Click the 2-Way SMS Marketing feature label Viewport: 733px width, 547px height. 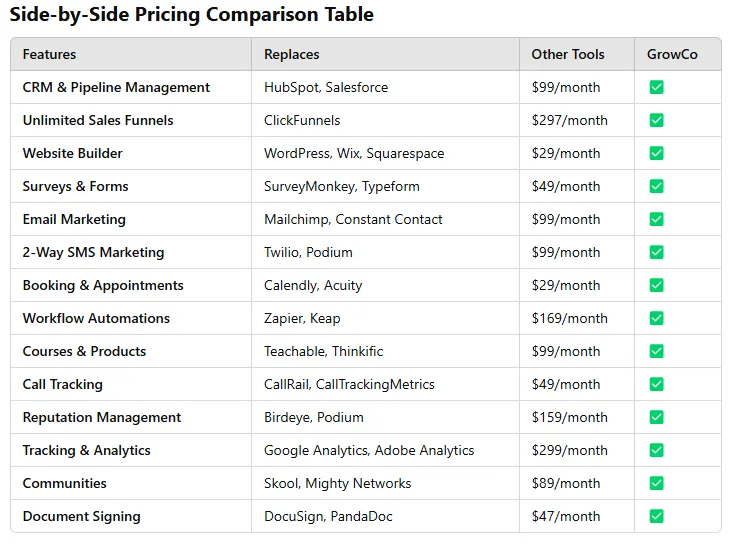coord(93,252)
